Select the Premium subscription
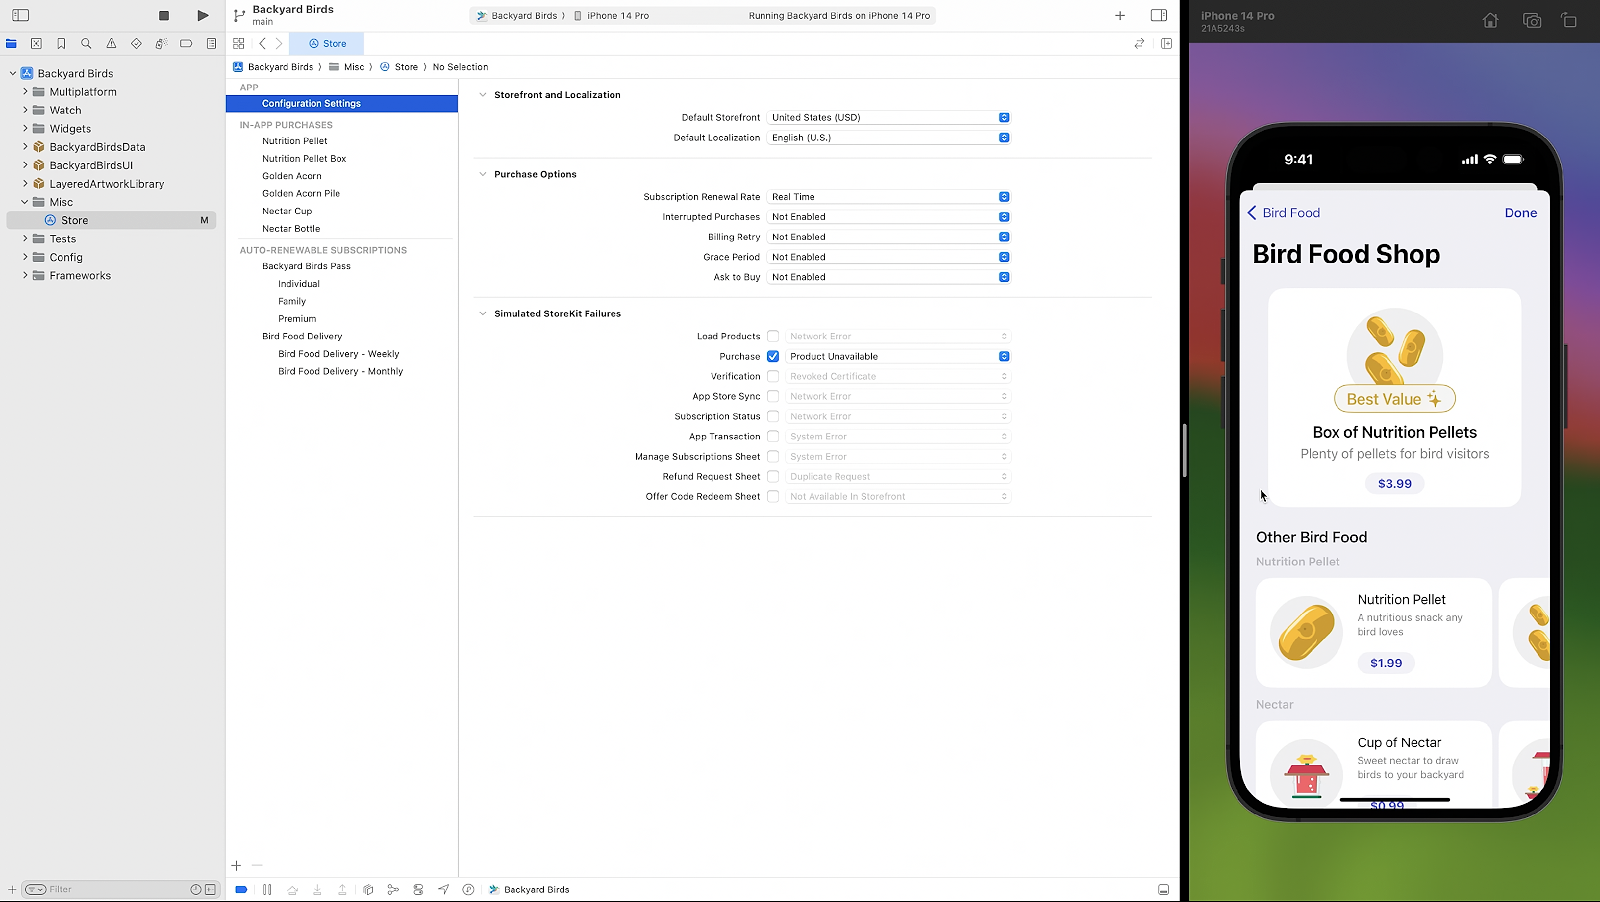Screen dimensions: 1600x902 point(297,319)
